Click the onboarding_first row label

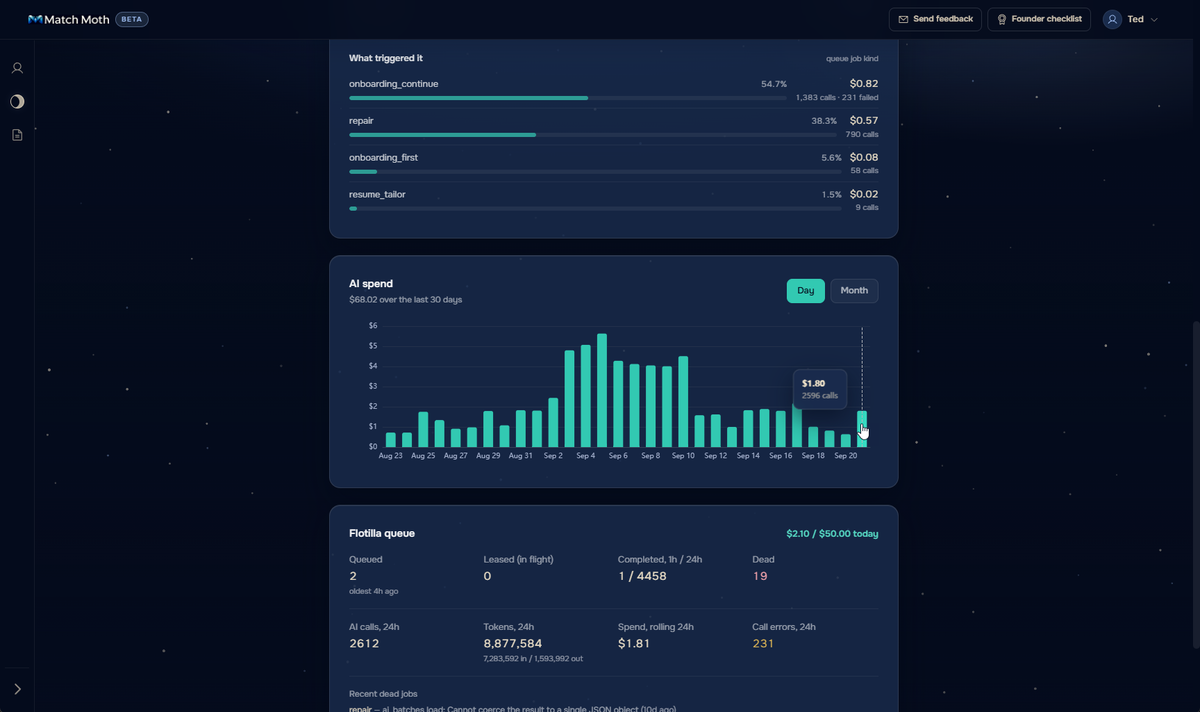(x=383, y=157)
